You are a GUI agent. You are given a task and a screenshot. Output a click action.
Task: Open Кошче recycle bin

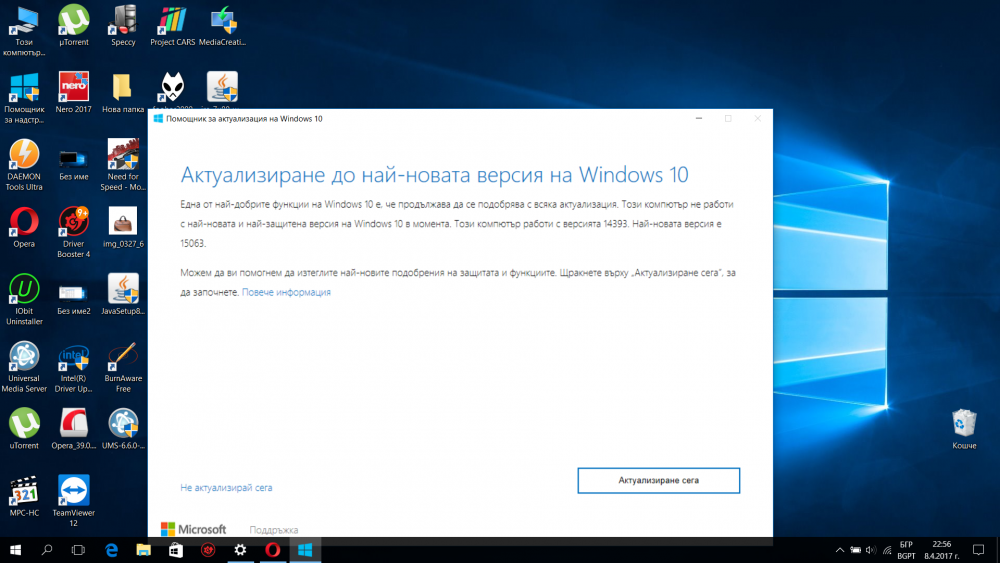point(964,429)
